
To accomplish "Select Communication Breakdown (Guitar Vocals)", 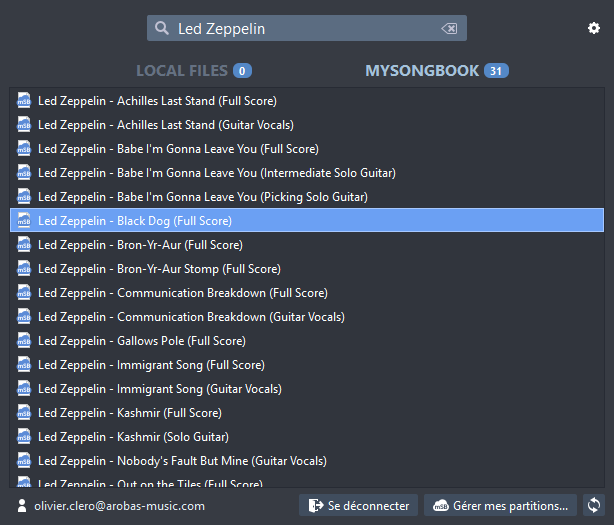I will coord(307,317).
